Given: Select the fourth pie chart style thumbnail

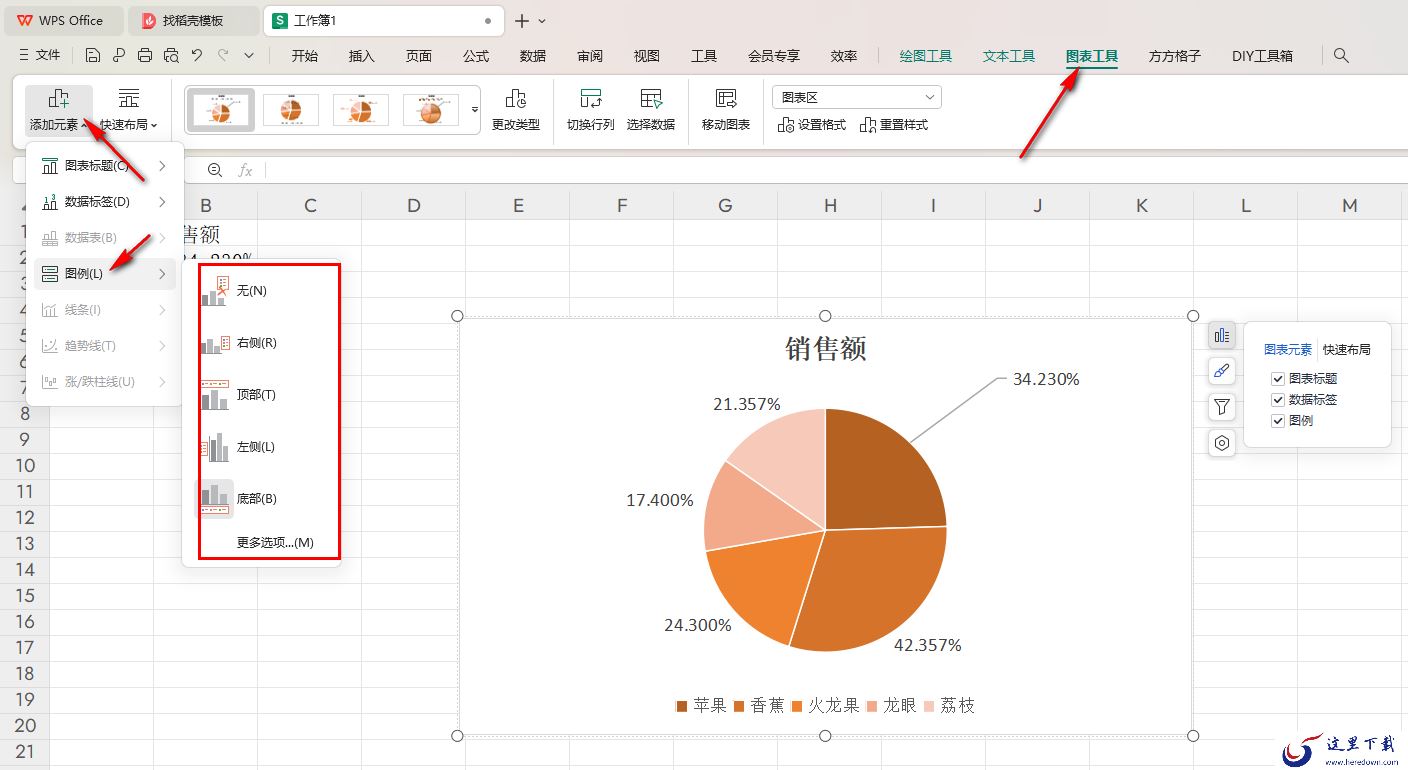Looking at the screenshot, I should [431, 110].
